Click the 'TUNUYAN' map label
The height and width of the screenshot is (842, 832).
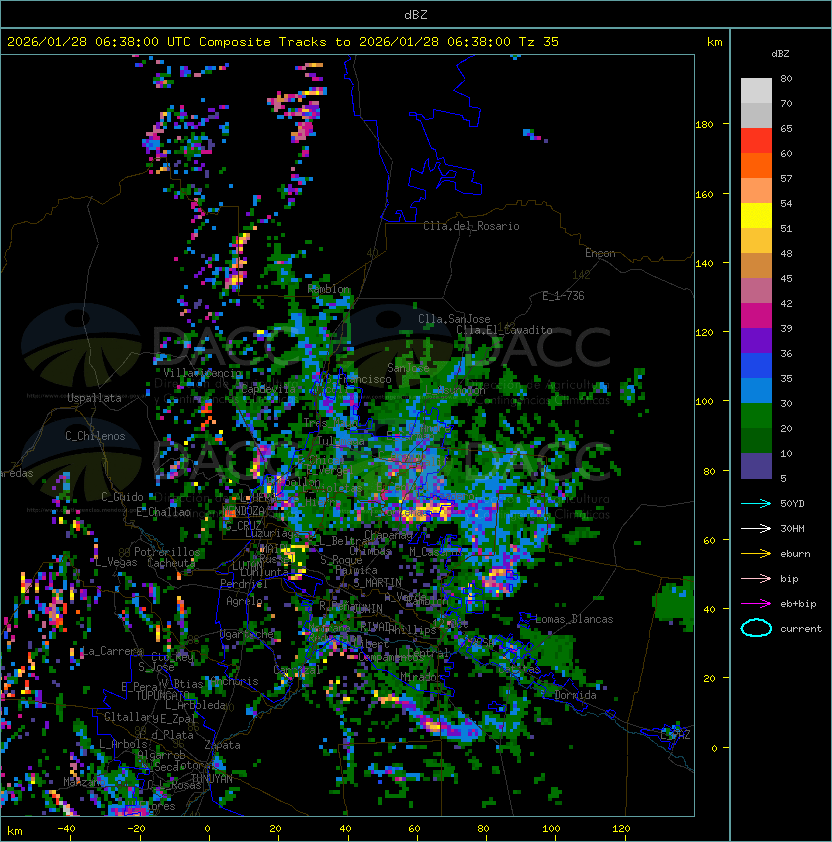click(x=212, y=779)
